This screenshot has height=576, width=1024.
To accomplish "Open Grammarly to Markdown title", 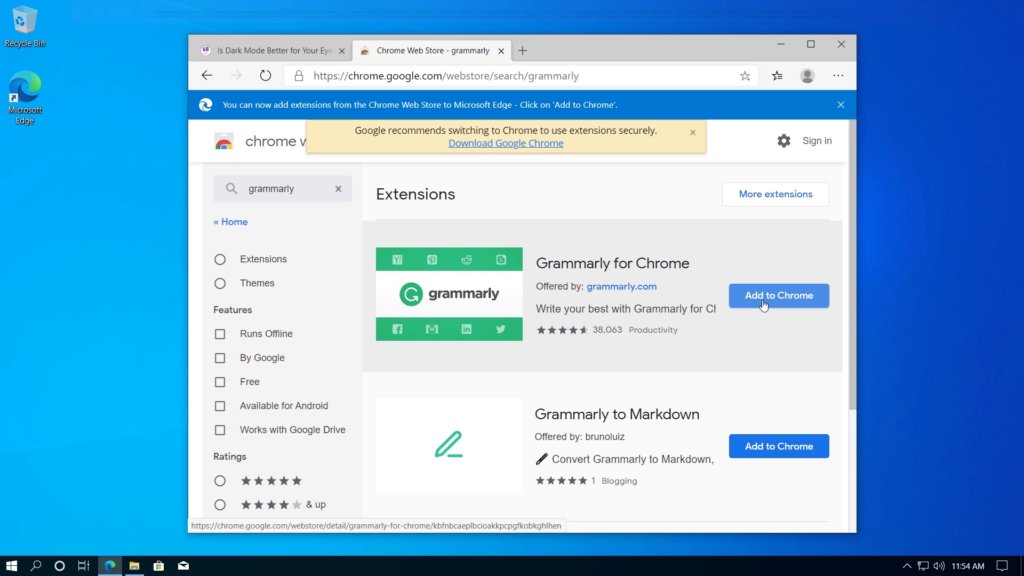I will point(617,414).
